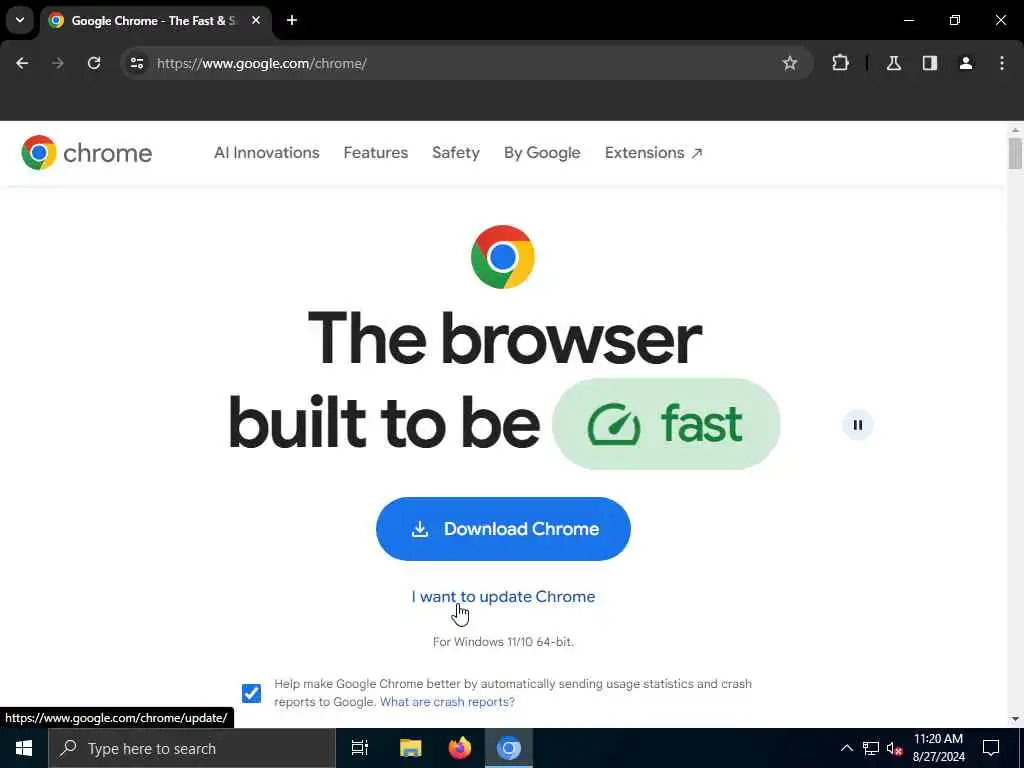Open a new tab with plus button
1024x768 pixels.
click(292, 20)
